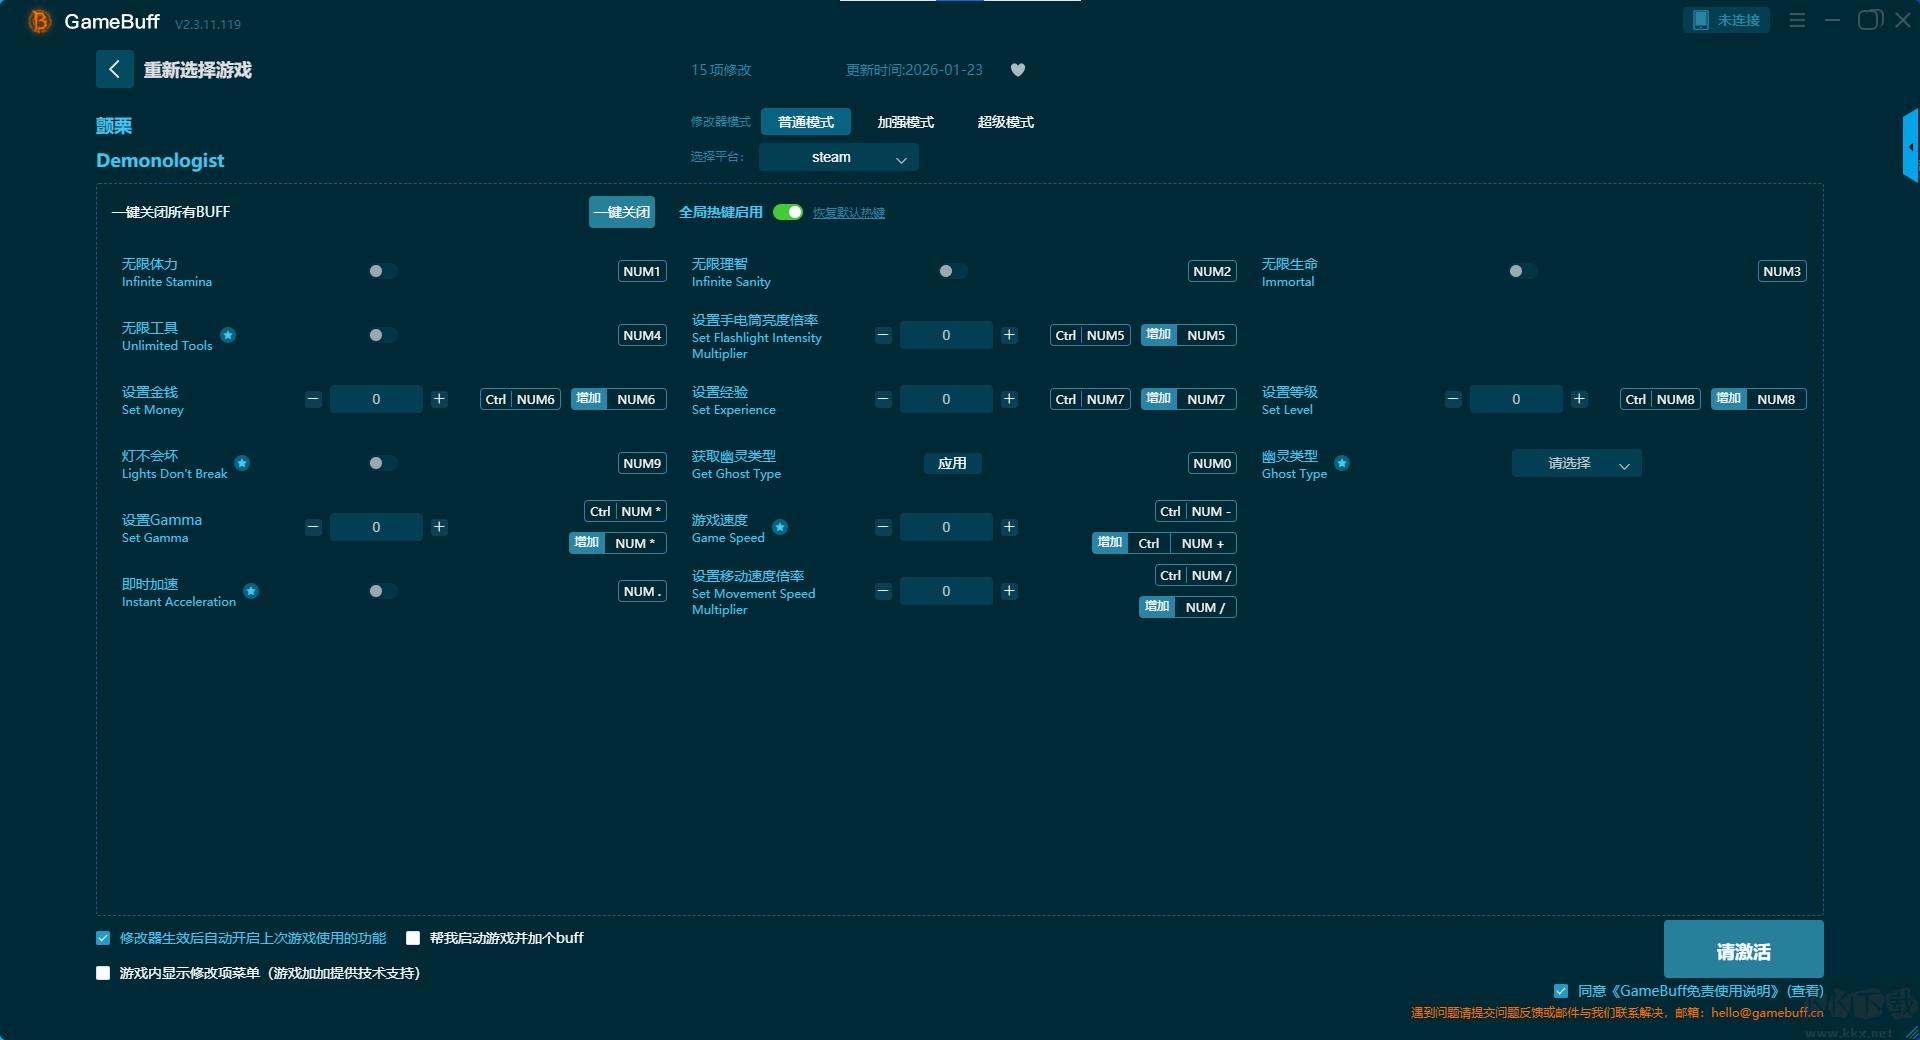The width and height of the screenshot is (1920, 1040).
Task: Click the Set Level value field
Action: (x=1515, y=399)
